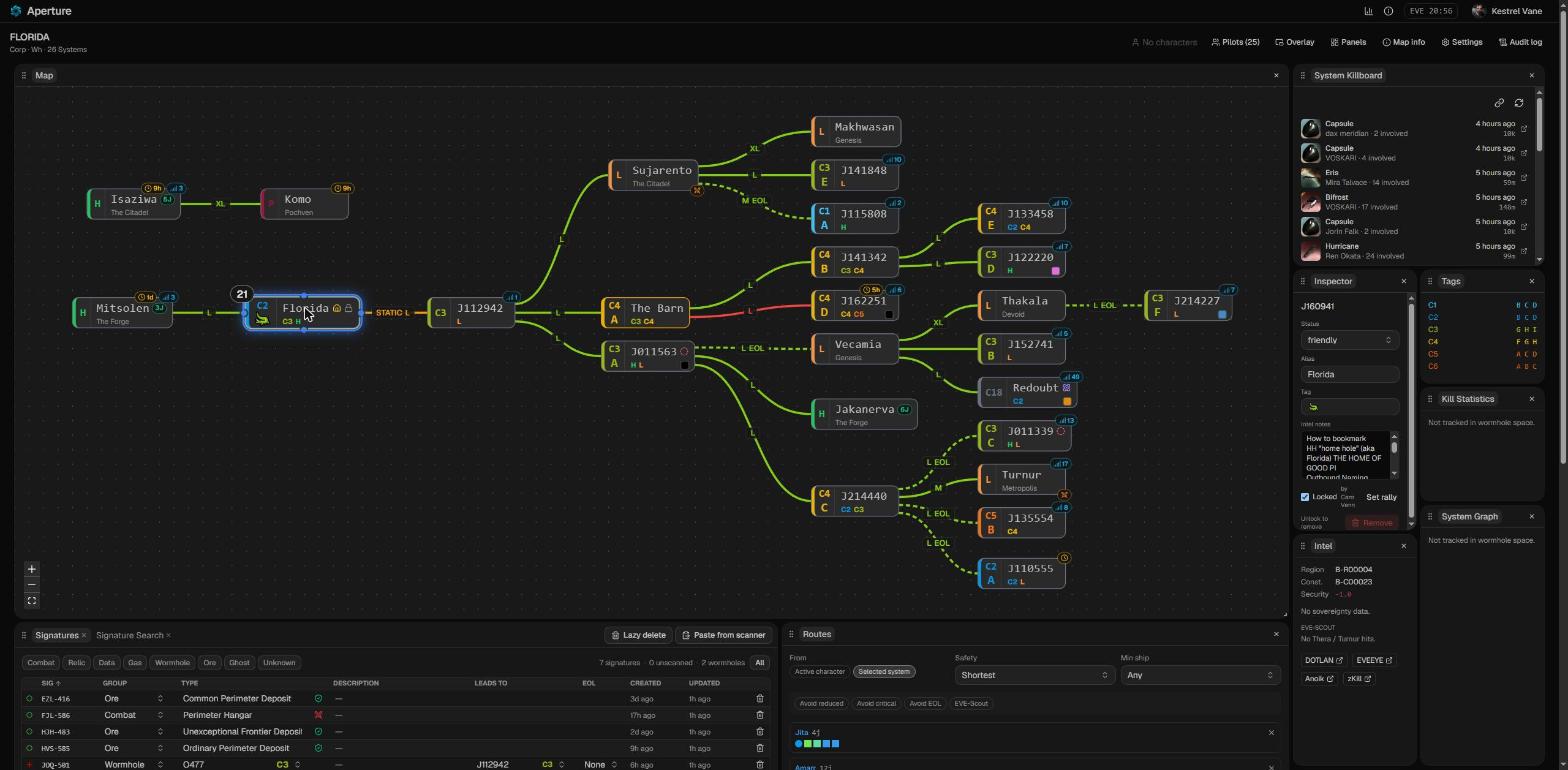Zoom in on the map
Screen dimensions: 1568x770
[x=32, y=569]
